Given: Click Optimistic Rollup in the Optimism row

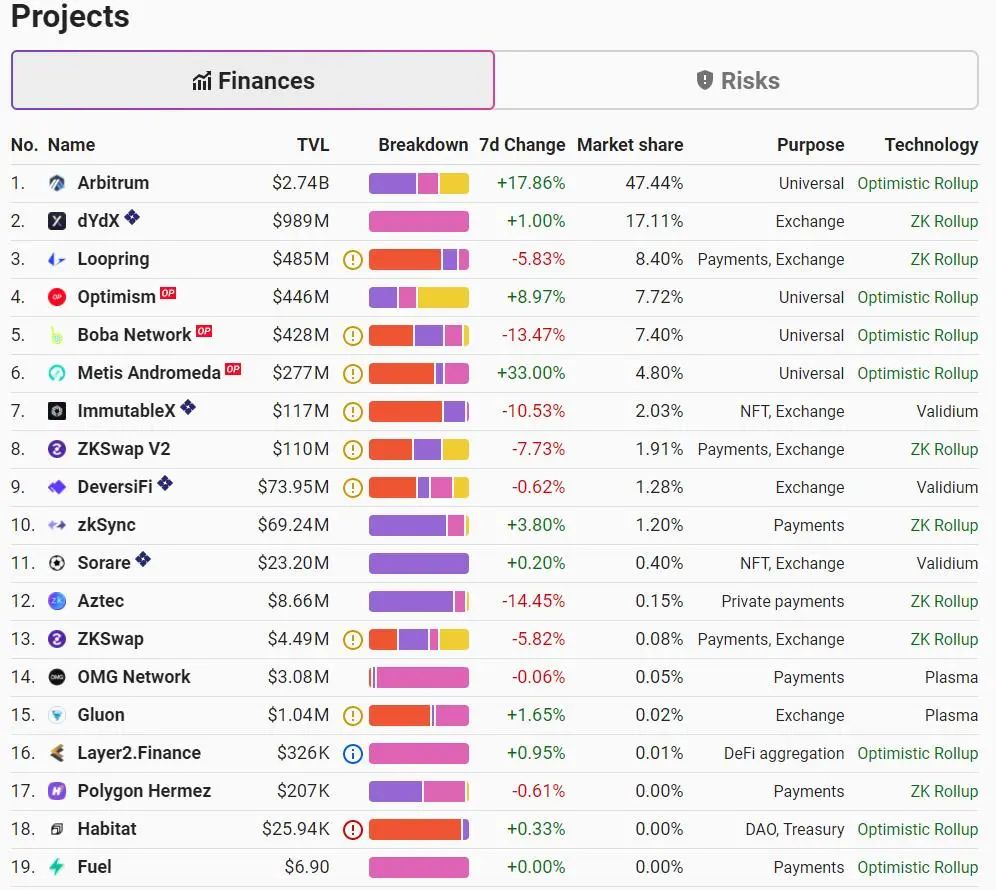Looking at the screenshot, I should coord(918,297).
